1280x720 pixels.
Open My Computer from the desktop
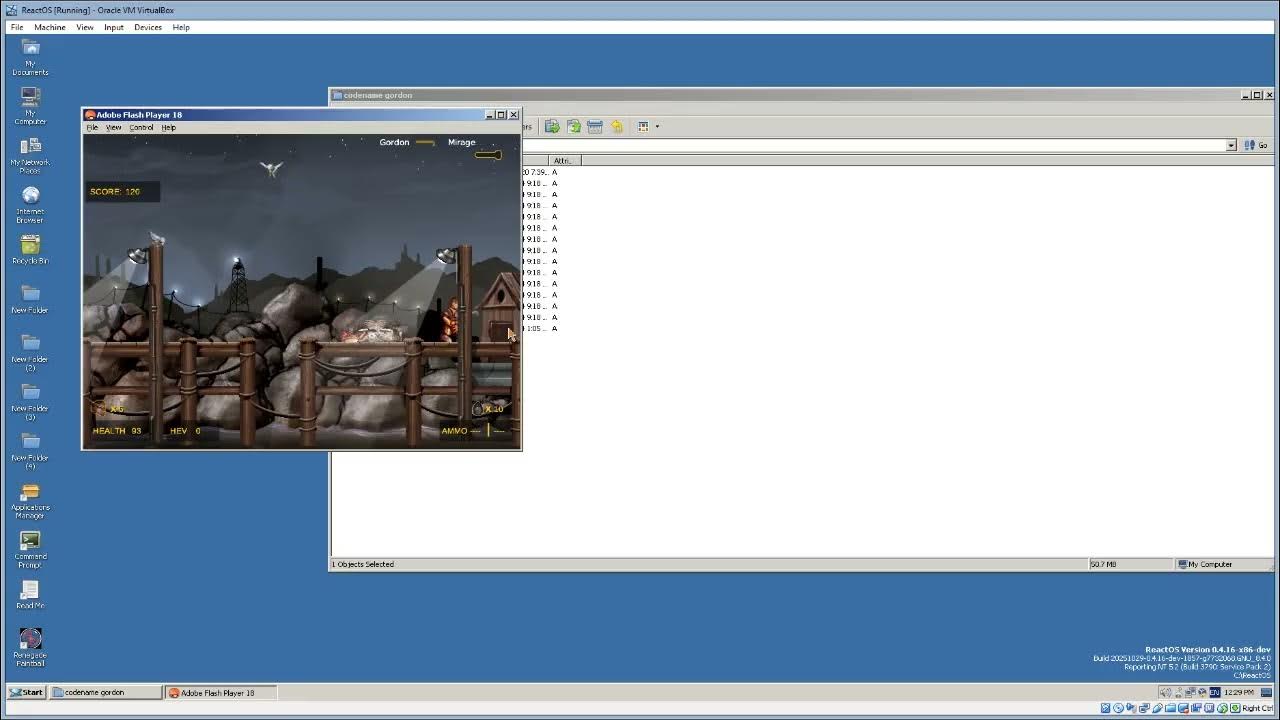(x=30, y=103)
